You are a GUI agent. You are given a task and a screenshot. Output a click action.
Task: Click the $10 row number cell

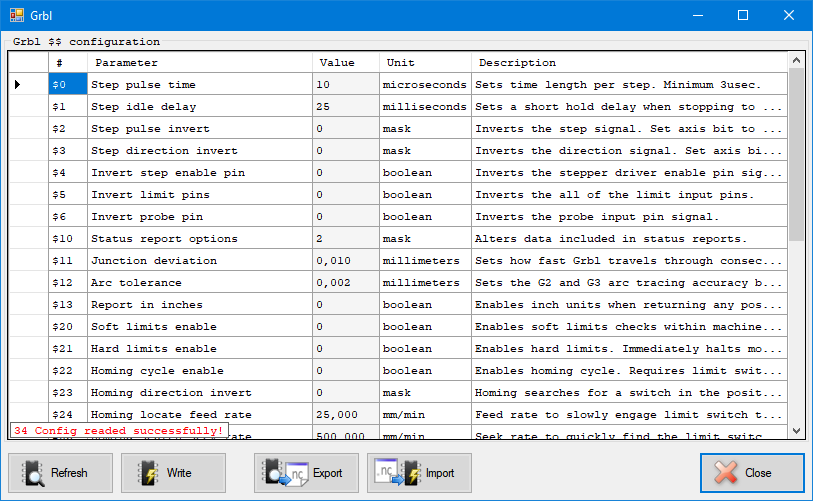(68, 239)
